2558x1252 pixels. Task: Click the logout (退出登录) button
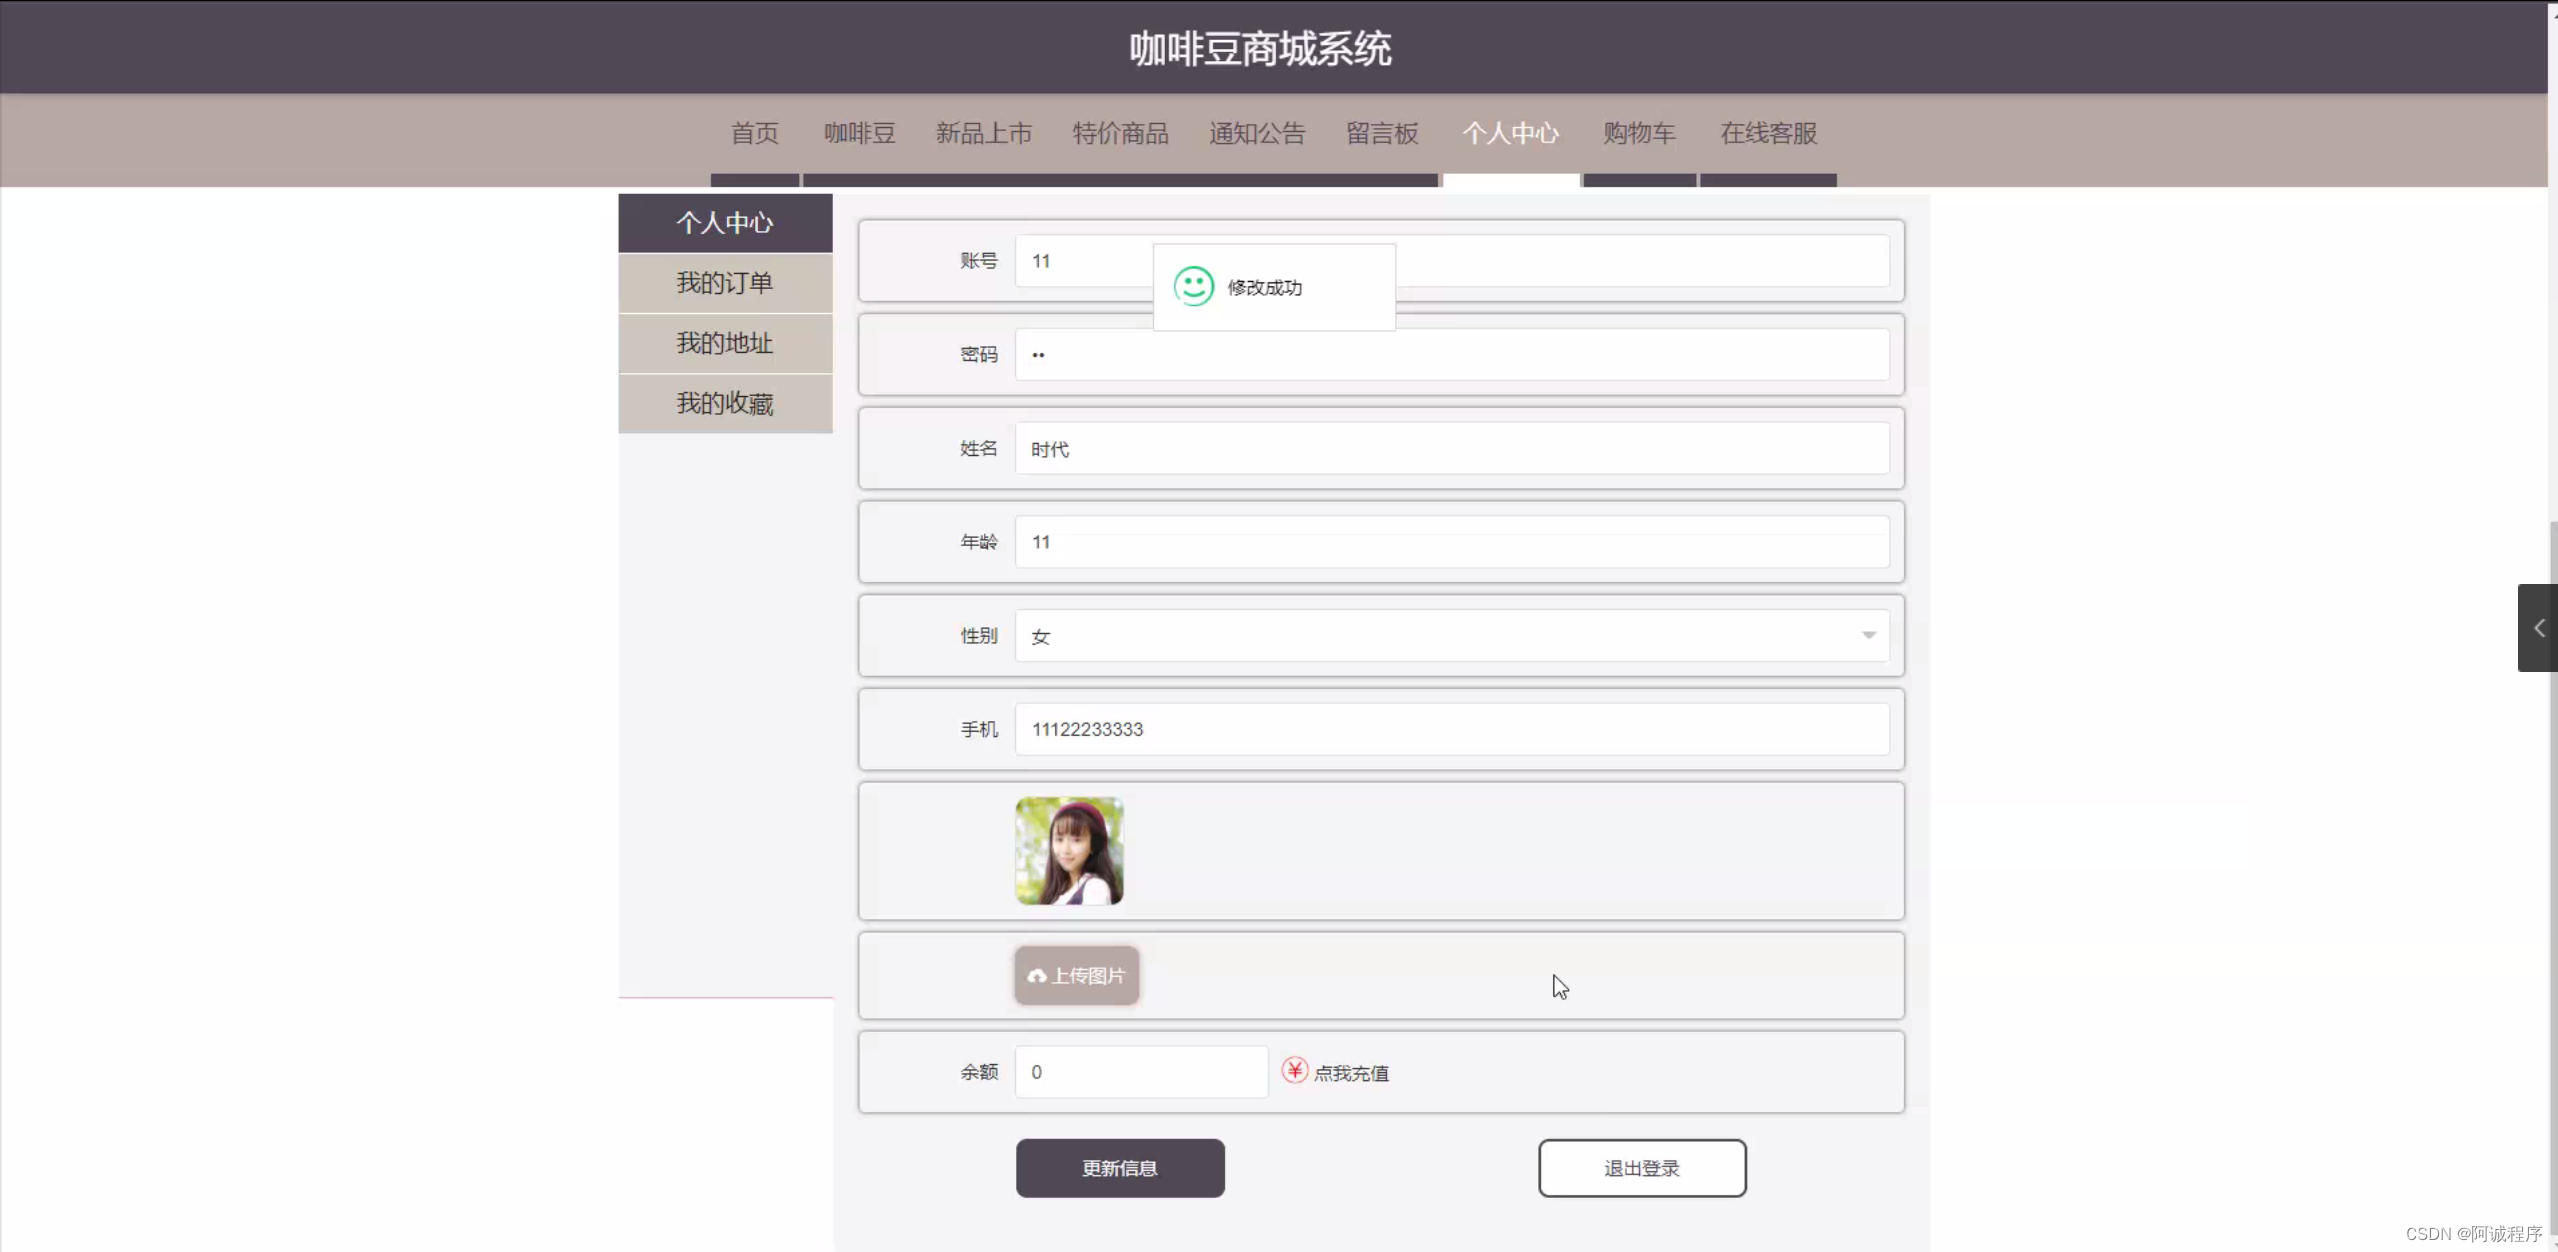[1641, 1168]
